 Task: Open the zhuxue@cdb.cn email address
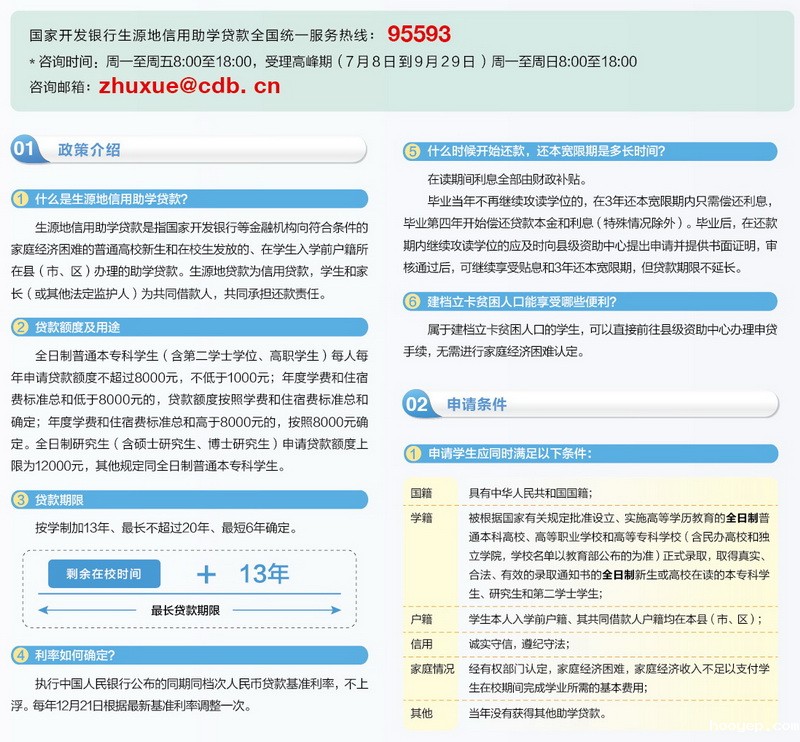[189, 86]
